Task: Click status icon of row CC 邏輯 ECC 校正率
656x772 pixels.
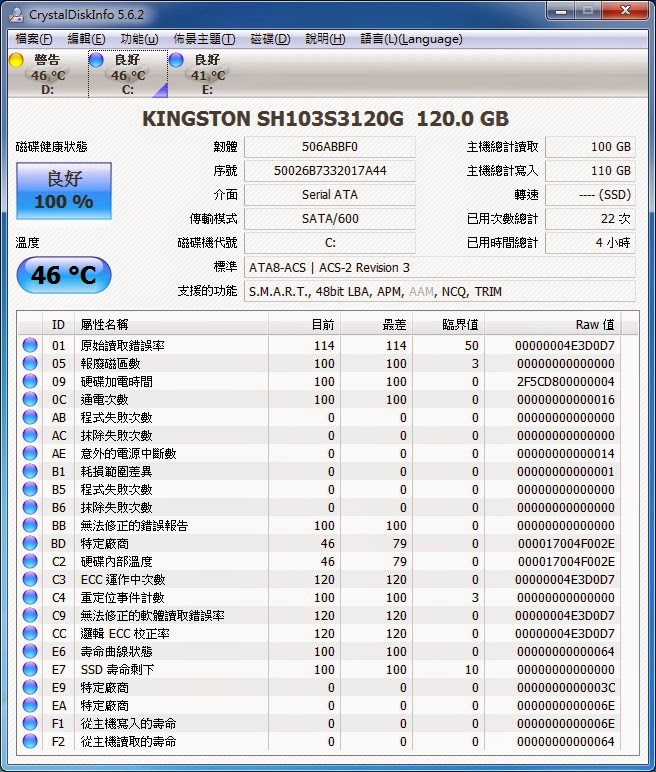Action: point(30,633)
